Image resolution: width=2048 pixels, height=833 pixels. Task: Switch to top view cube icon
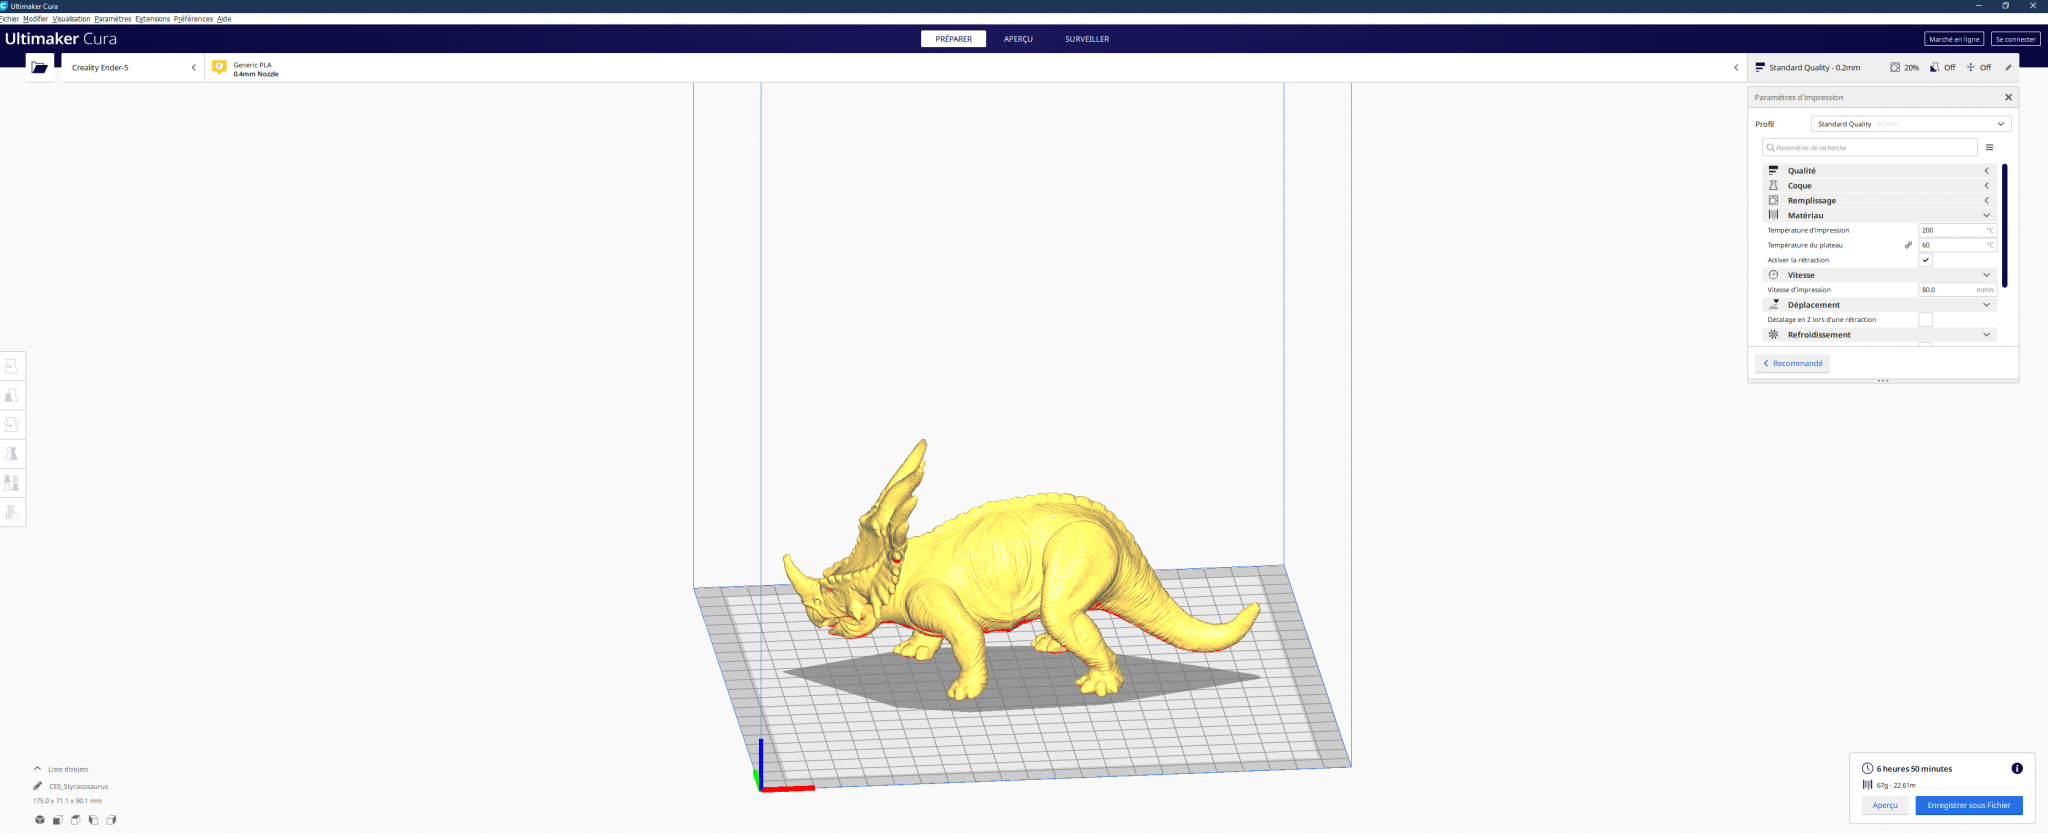point(76,820)
